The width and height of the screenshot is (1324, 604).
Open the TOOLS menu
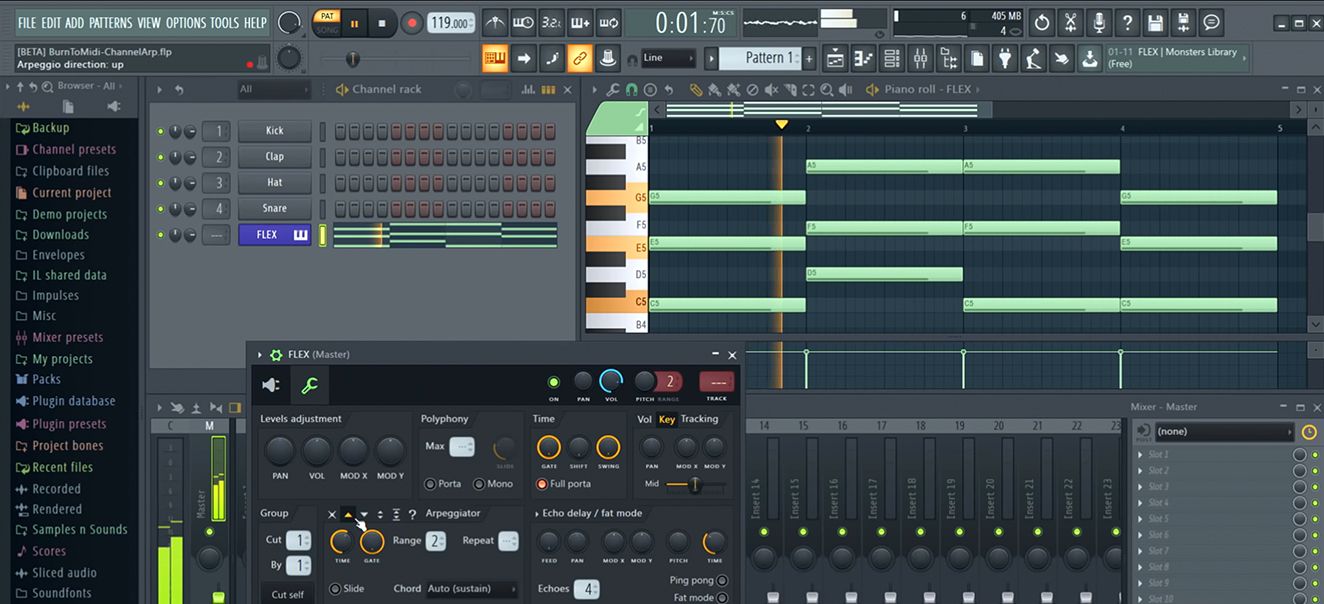click(225, 22)
